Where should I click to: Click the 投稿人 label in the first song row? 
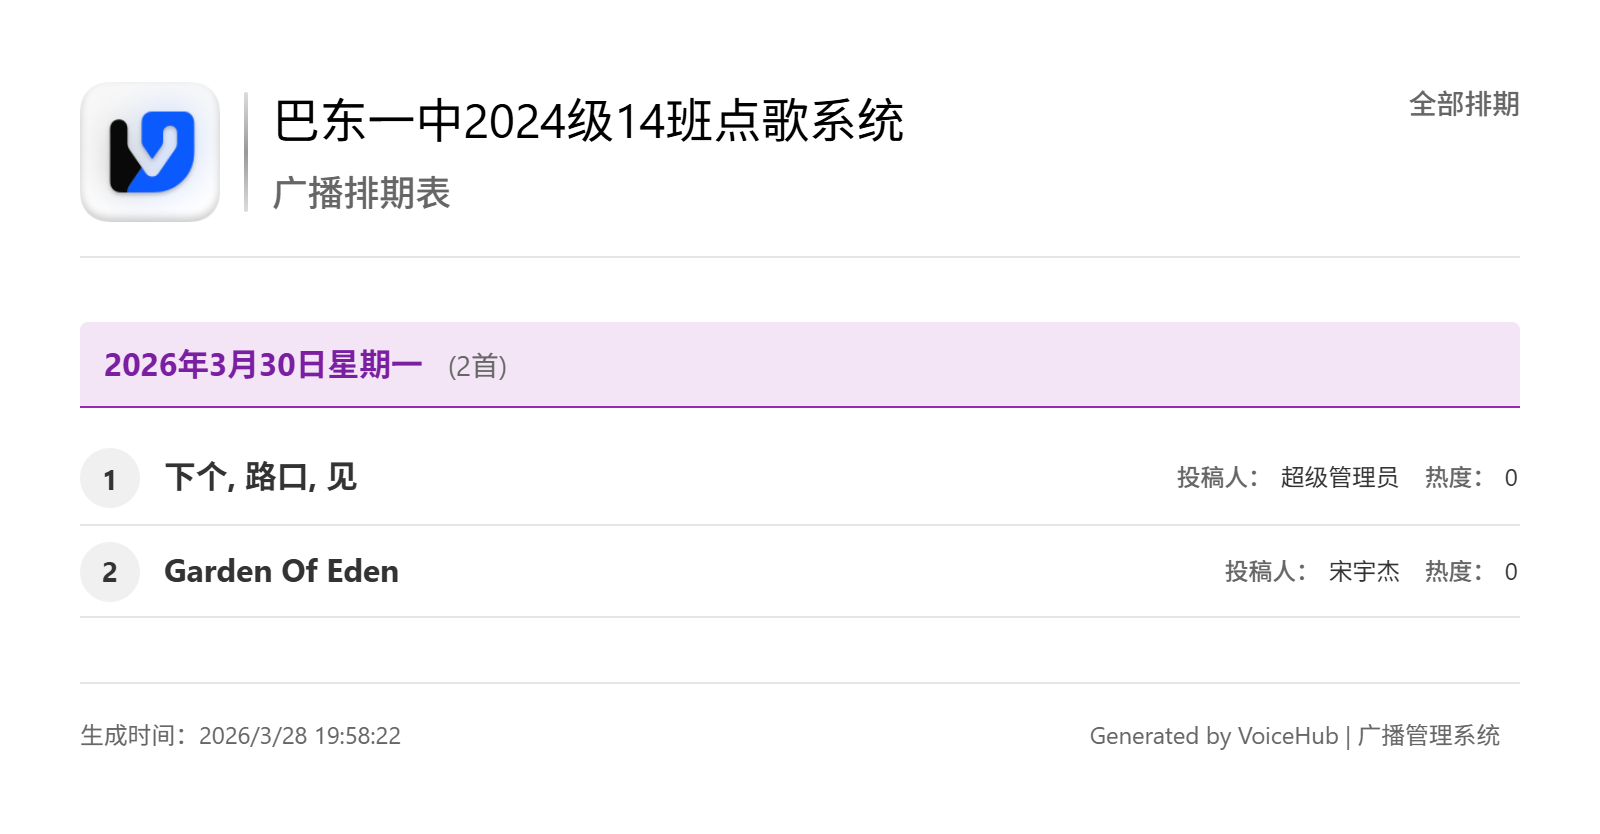point(1216,478)
